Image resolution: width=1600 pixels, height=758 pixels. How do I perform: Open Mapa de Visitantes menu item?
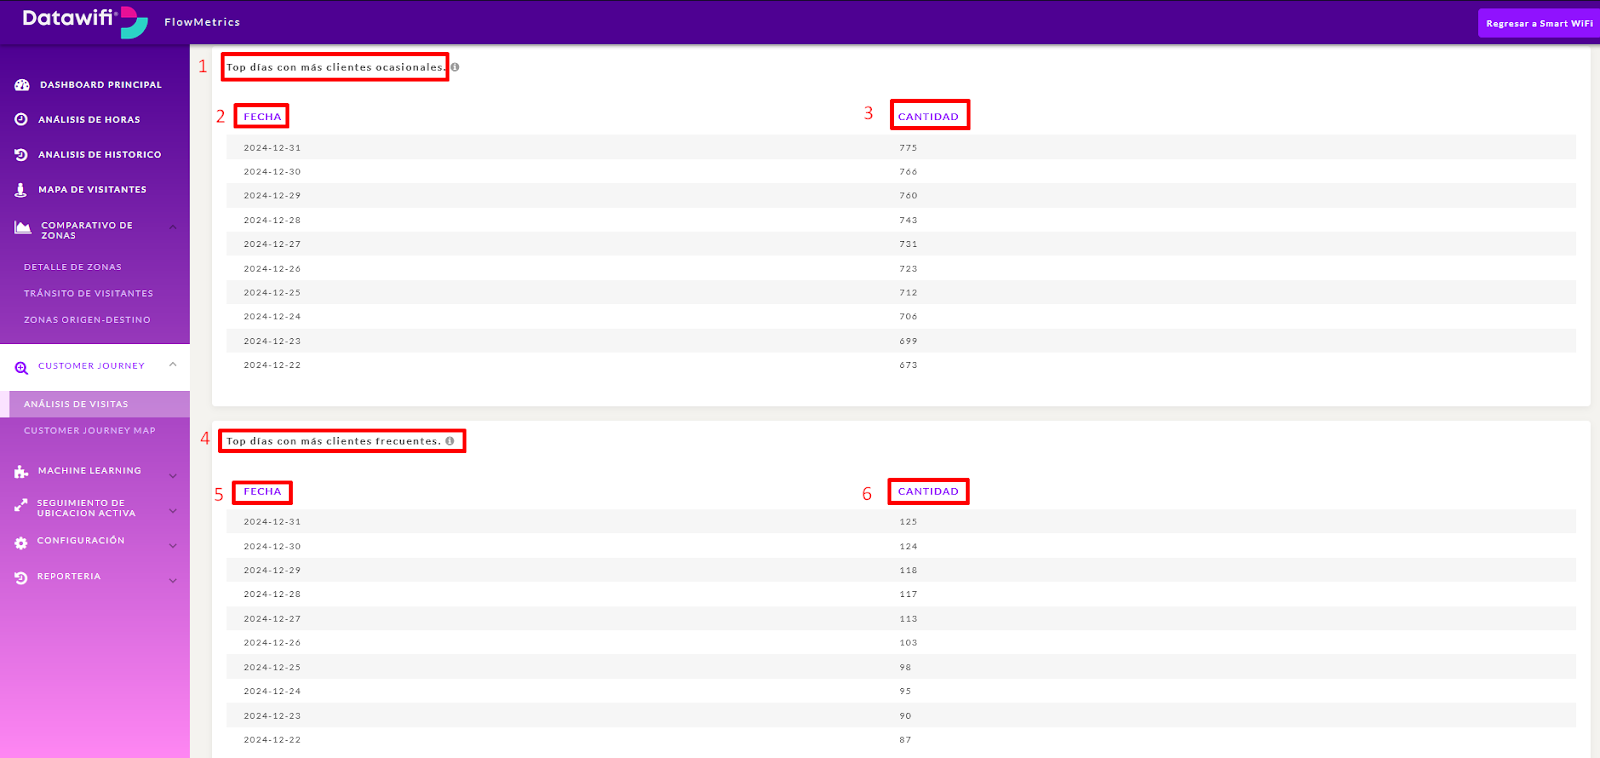click(95, 189)
